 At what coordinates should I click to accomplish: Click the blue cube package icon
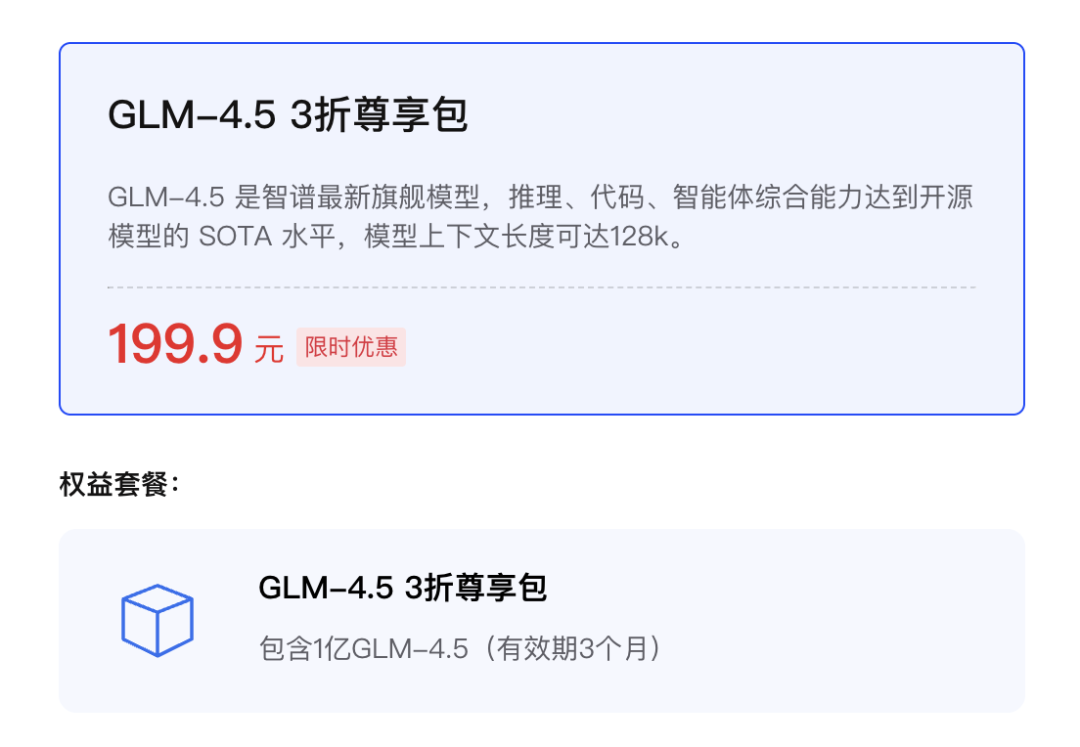pyautogui.click(x=157, y=620)
